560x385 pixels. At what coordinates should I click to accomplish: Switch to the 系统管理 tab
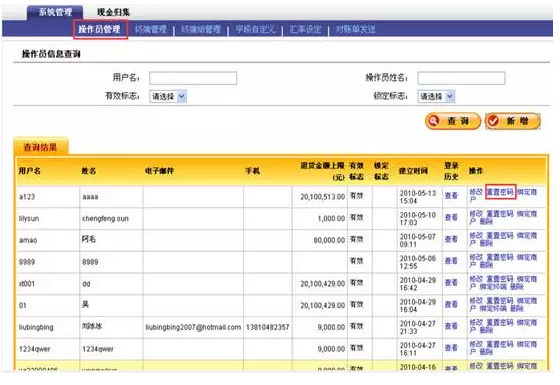[x=55, y=12]
